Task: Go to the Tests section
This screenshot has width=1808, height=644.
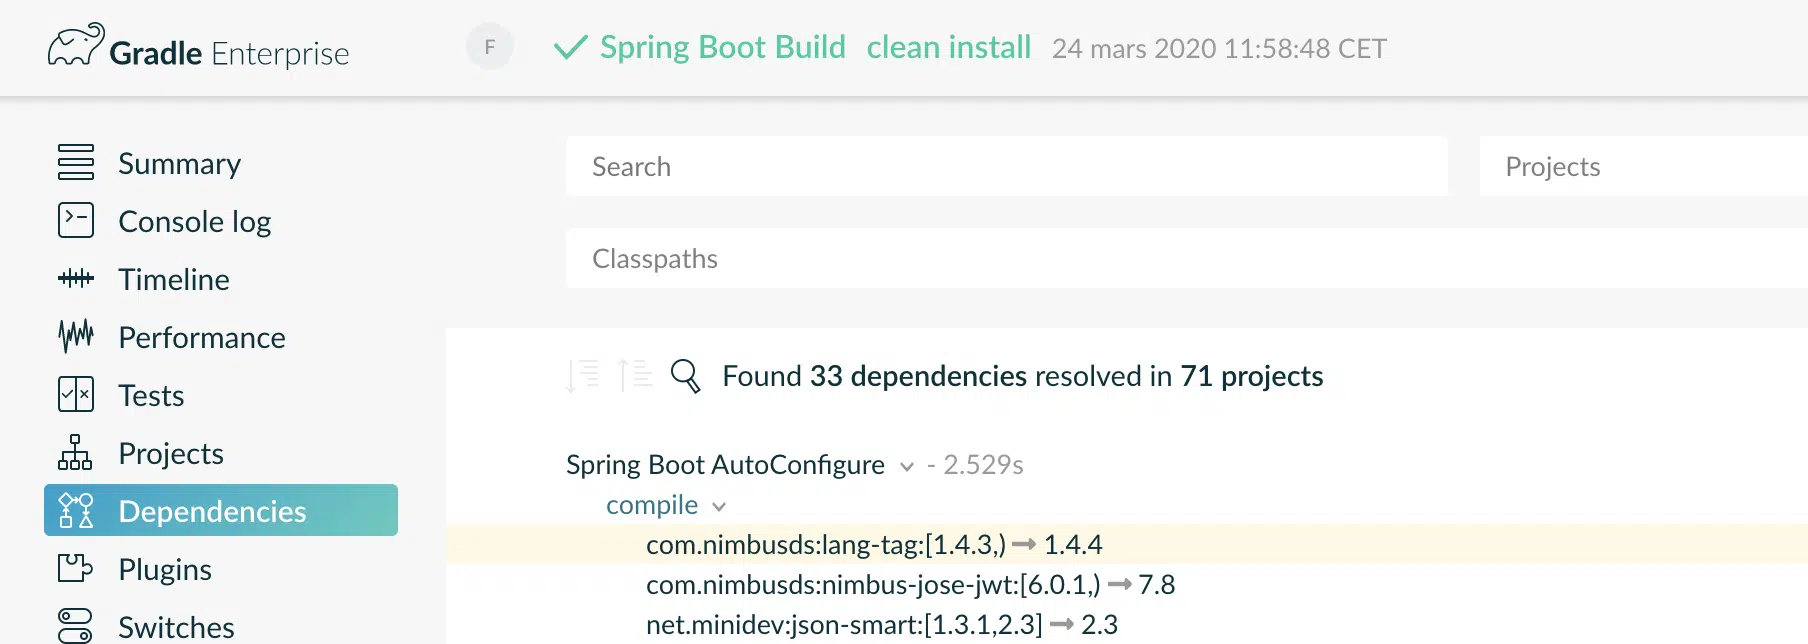Action: tap(151, 395)
